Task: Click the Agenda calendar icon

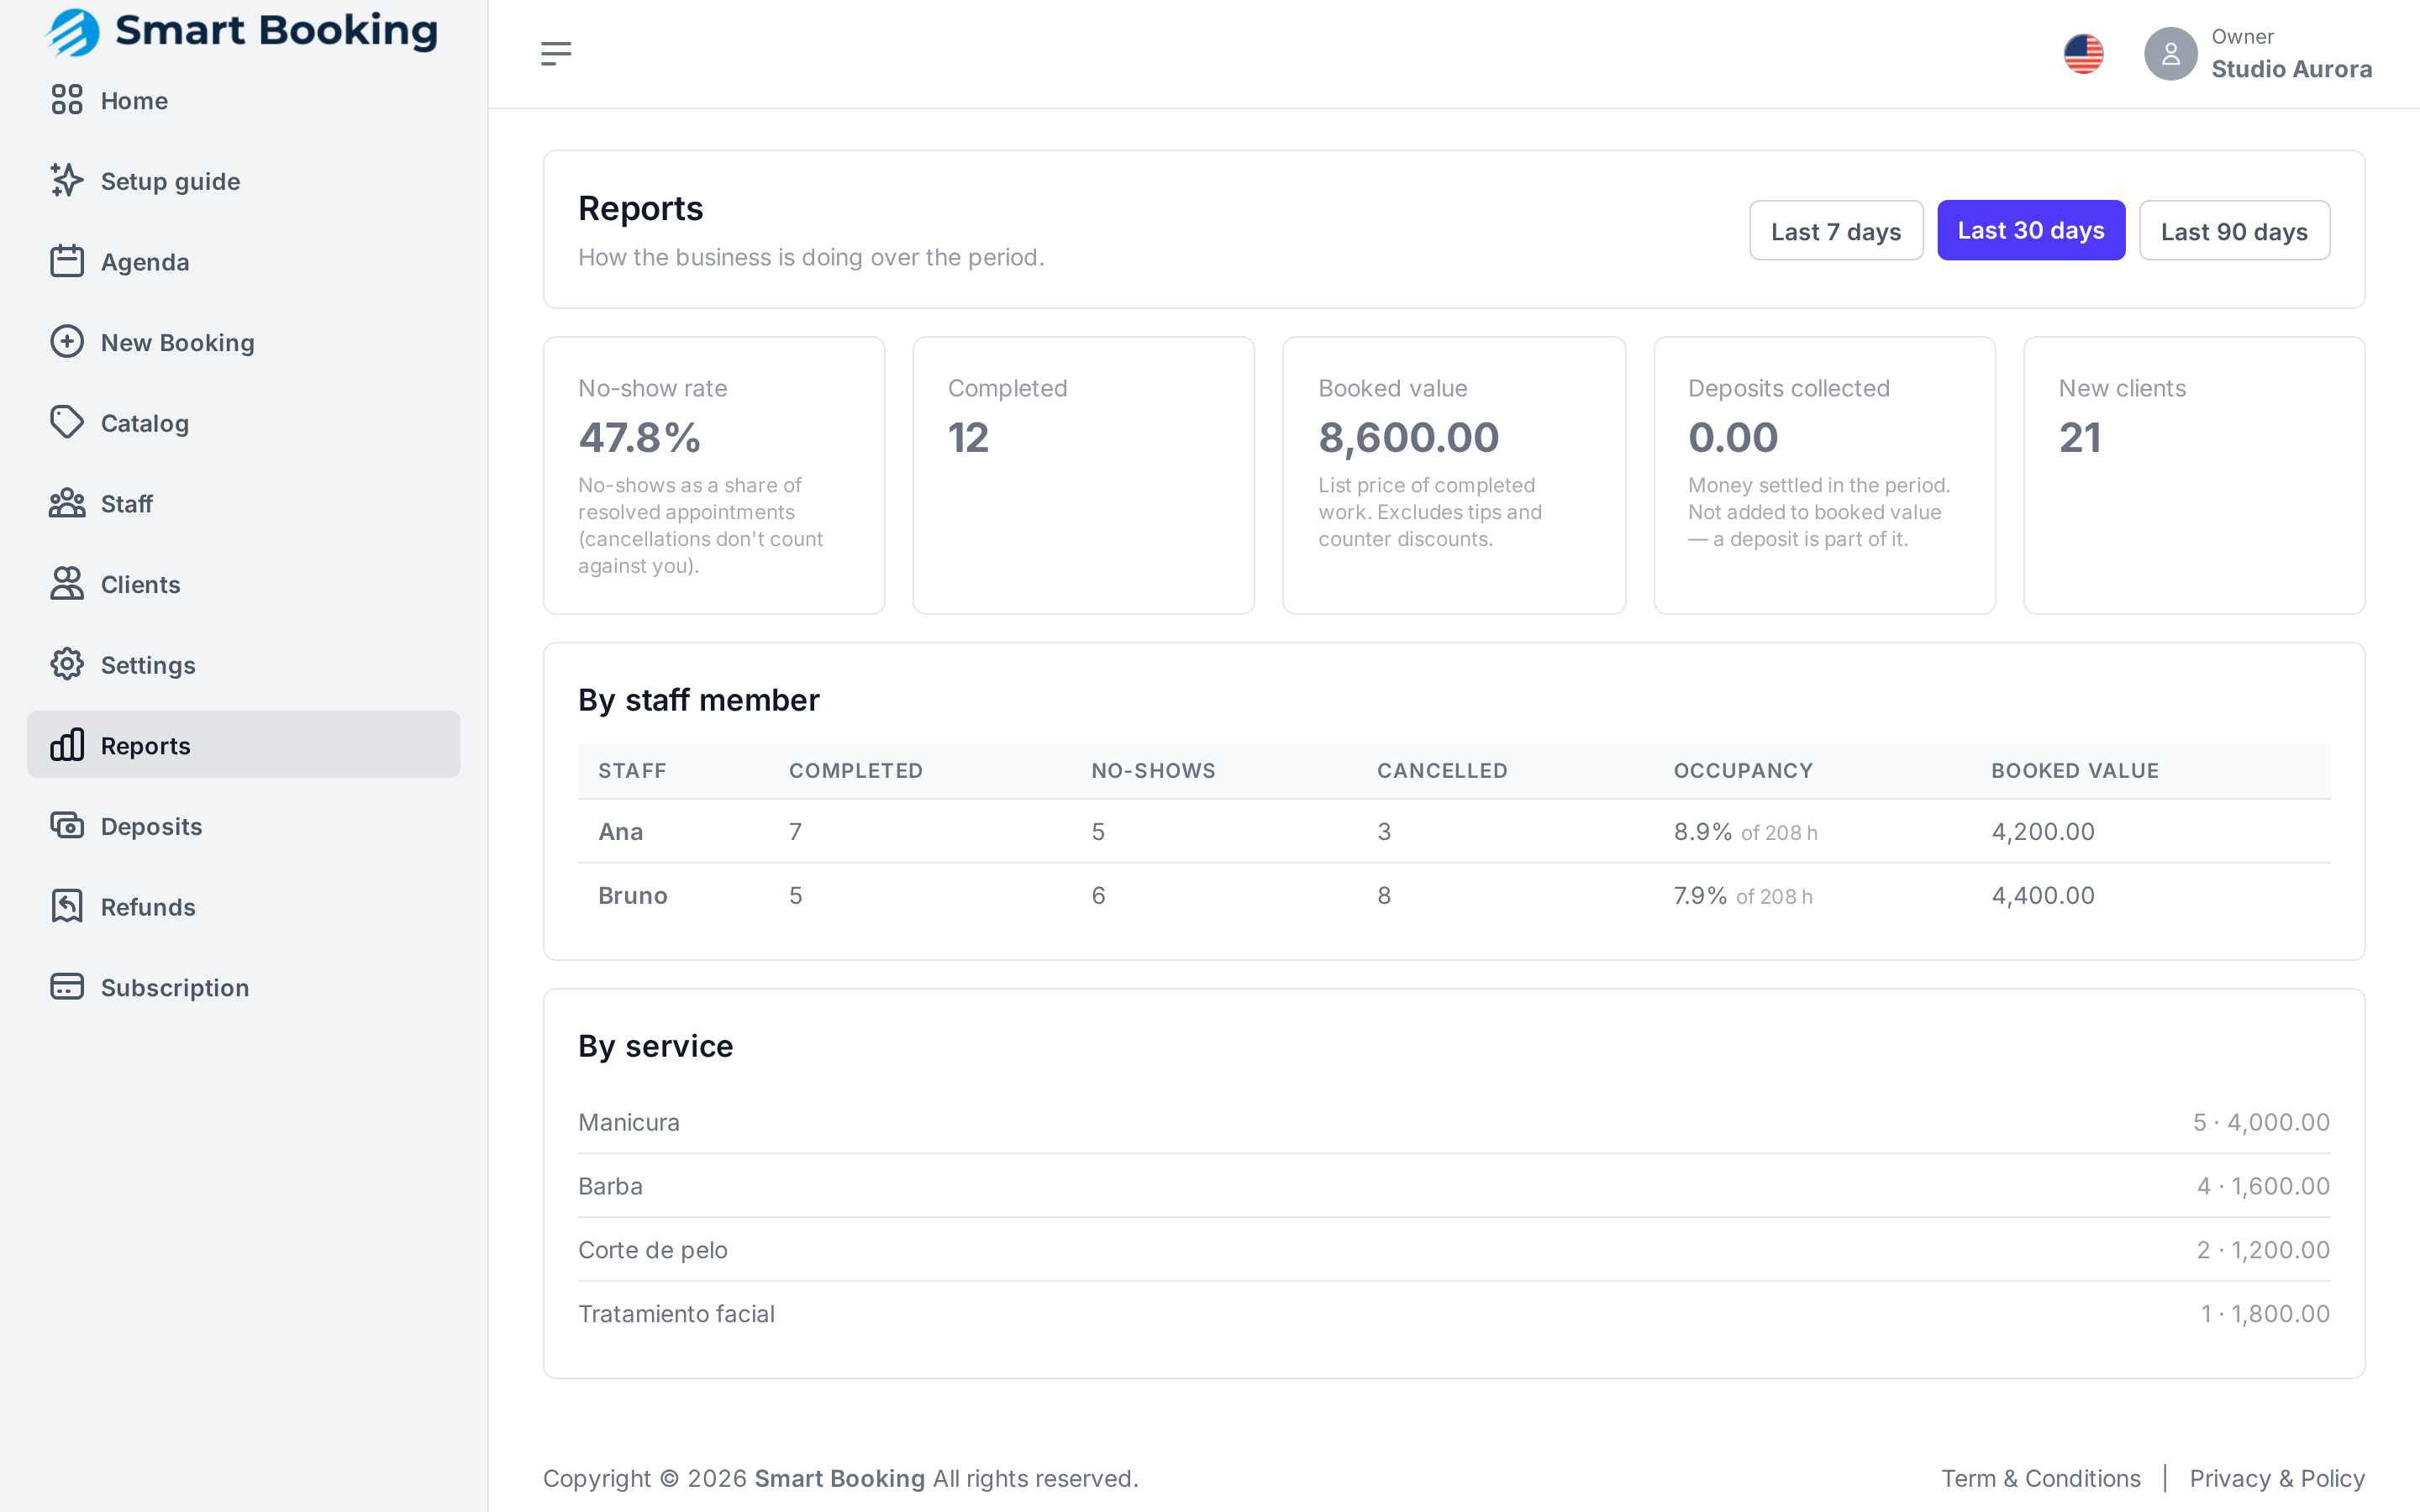Action: tap(67, 261)
